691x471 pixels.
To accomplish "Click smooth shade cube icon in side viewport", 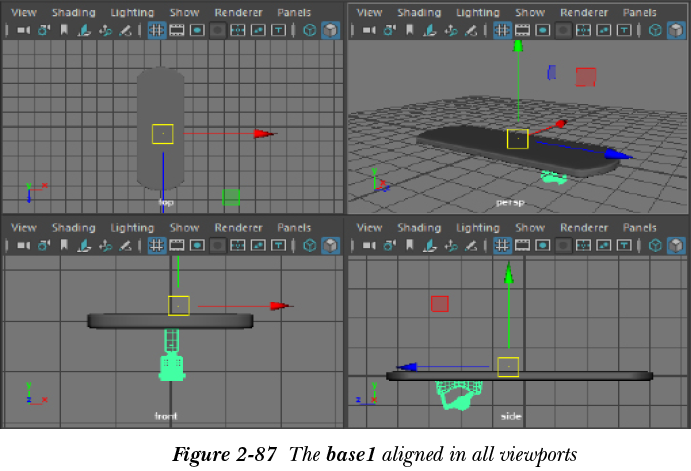I will (675, 246).
